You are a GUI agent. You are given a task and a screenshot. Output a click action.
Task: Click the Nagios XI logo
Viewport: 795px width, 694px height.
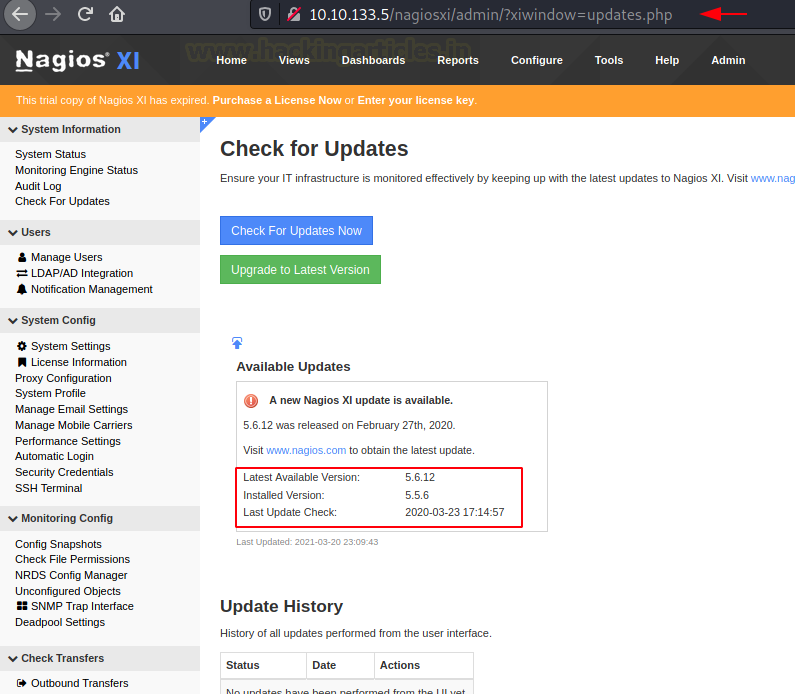(78, 60)
